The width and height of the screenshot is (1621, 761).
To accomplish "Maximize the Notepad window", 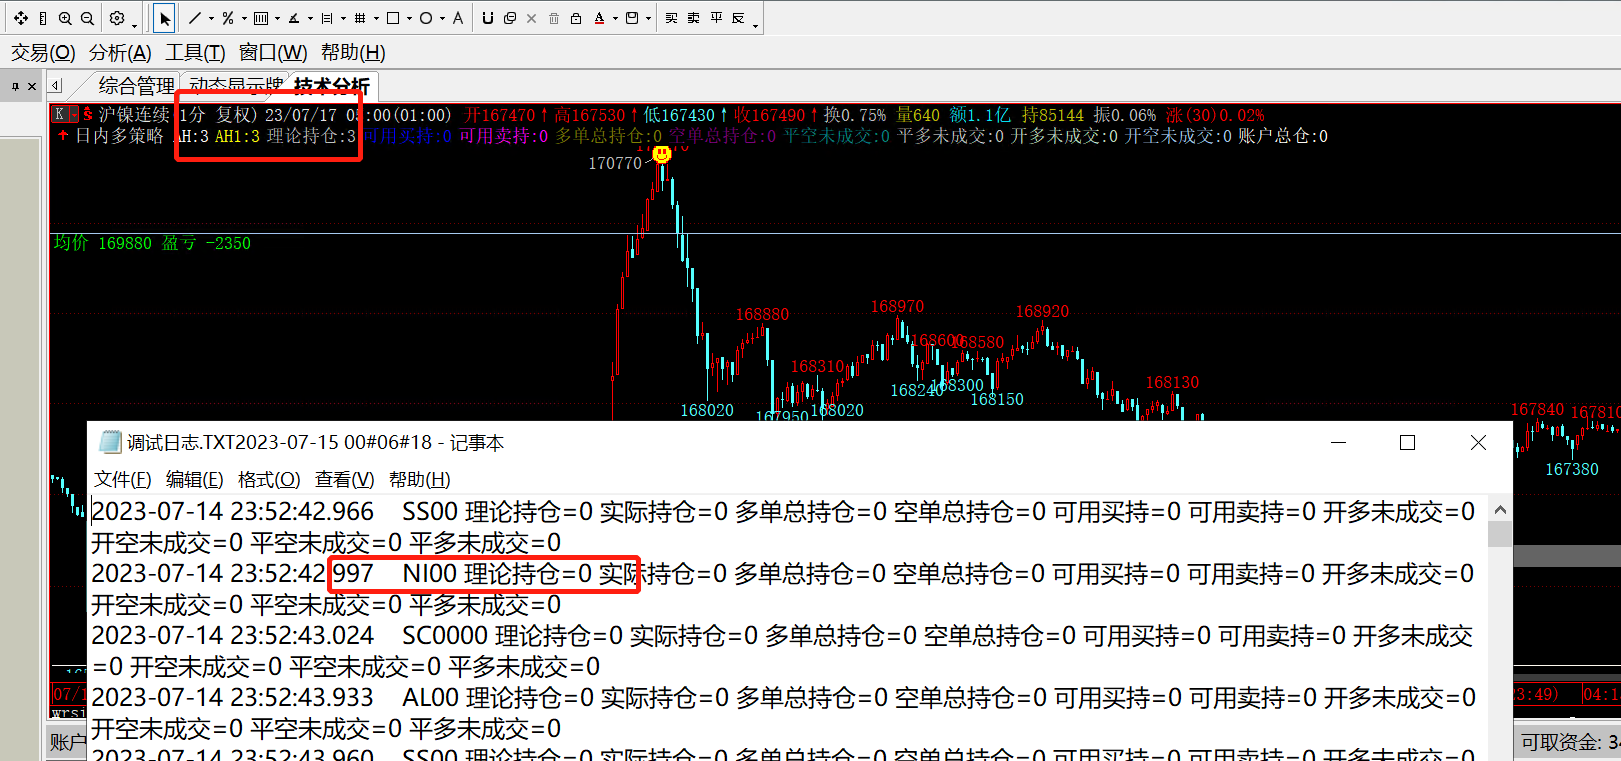I will [x=1407, y=442].
